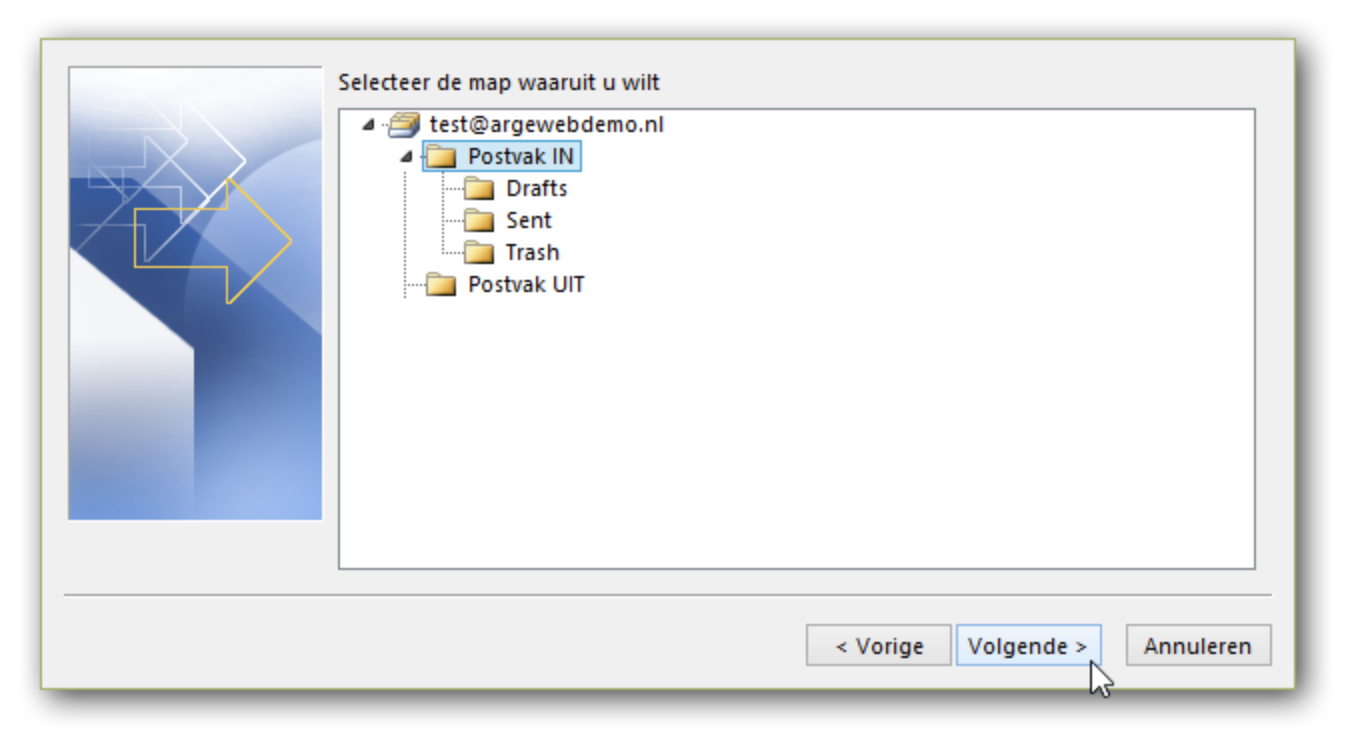Click the Postvak UIT folder icon
The image size is (1364, 740).
click(441, 285)
